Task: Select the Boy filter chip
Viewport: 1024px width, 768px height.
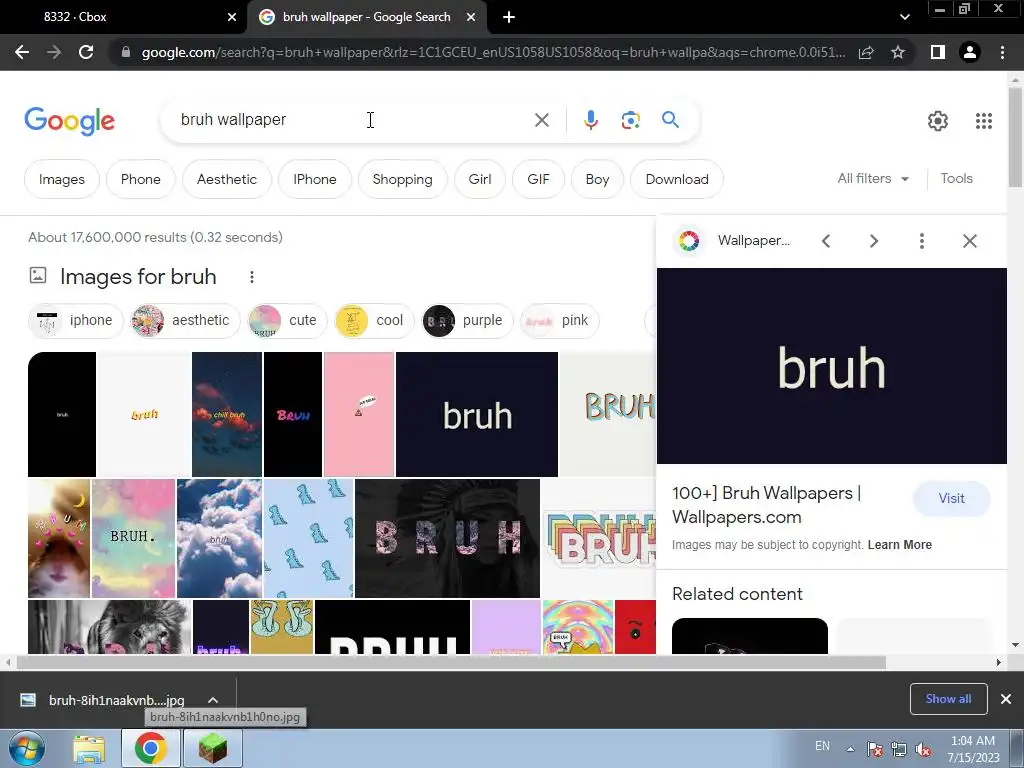Action: pyautogui.click(x=597, y=179)
